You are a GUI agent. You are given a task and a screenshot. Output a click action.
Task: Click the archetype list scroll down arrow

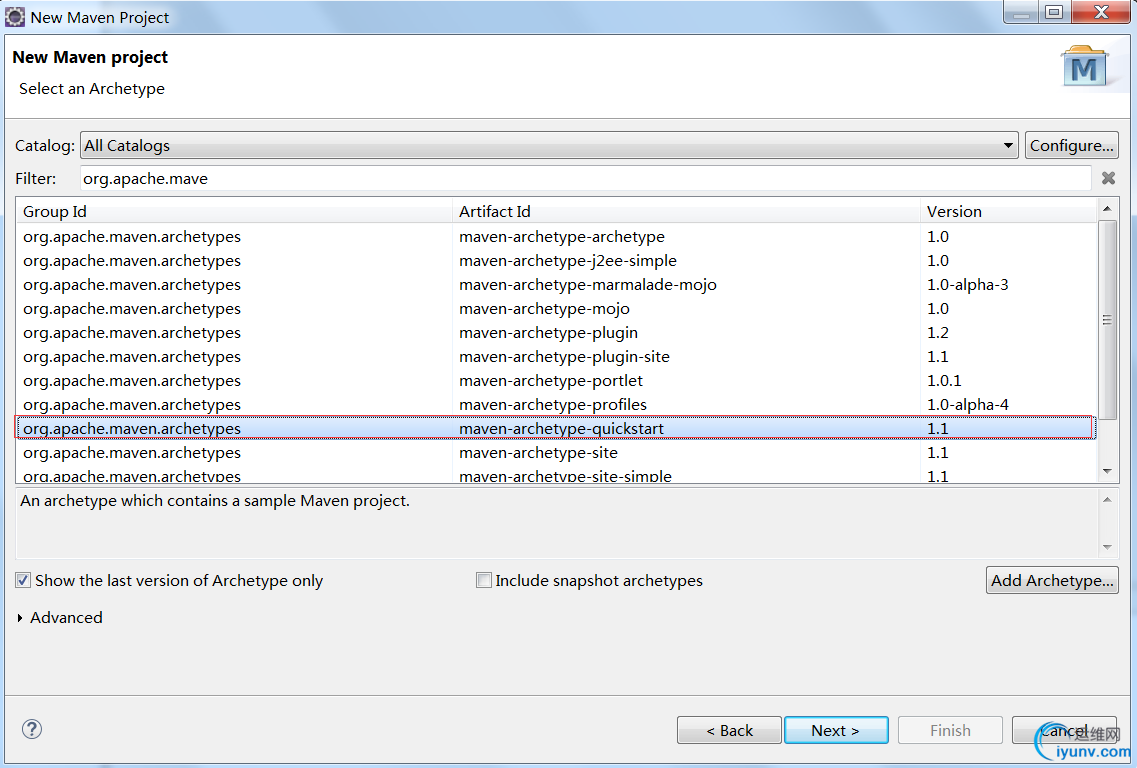coord(1107,471)
